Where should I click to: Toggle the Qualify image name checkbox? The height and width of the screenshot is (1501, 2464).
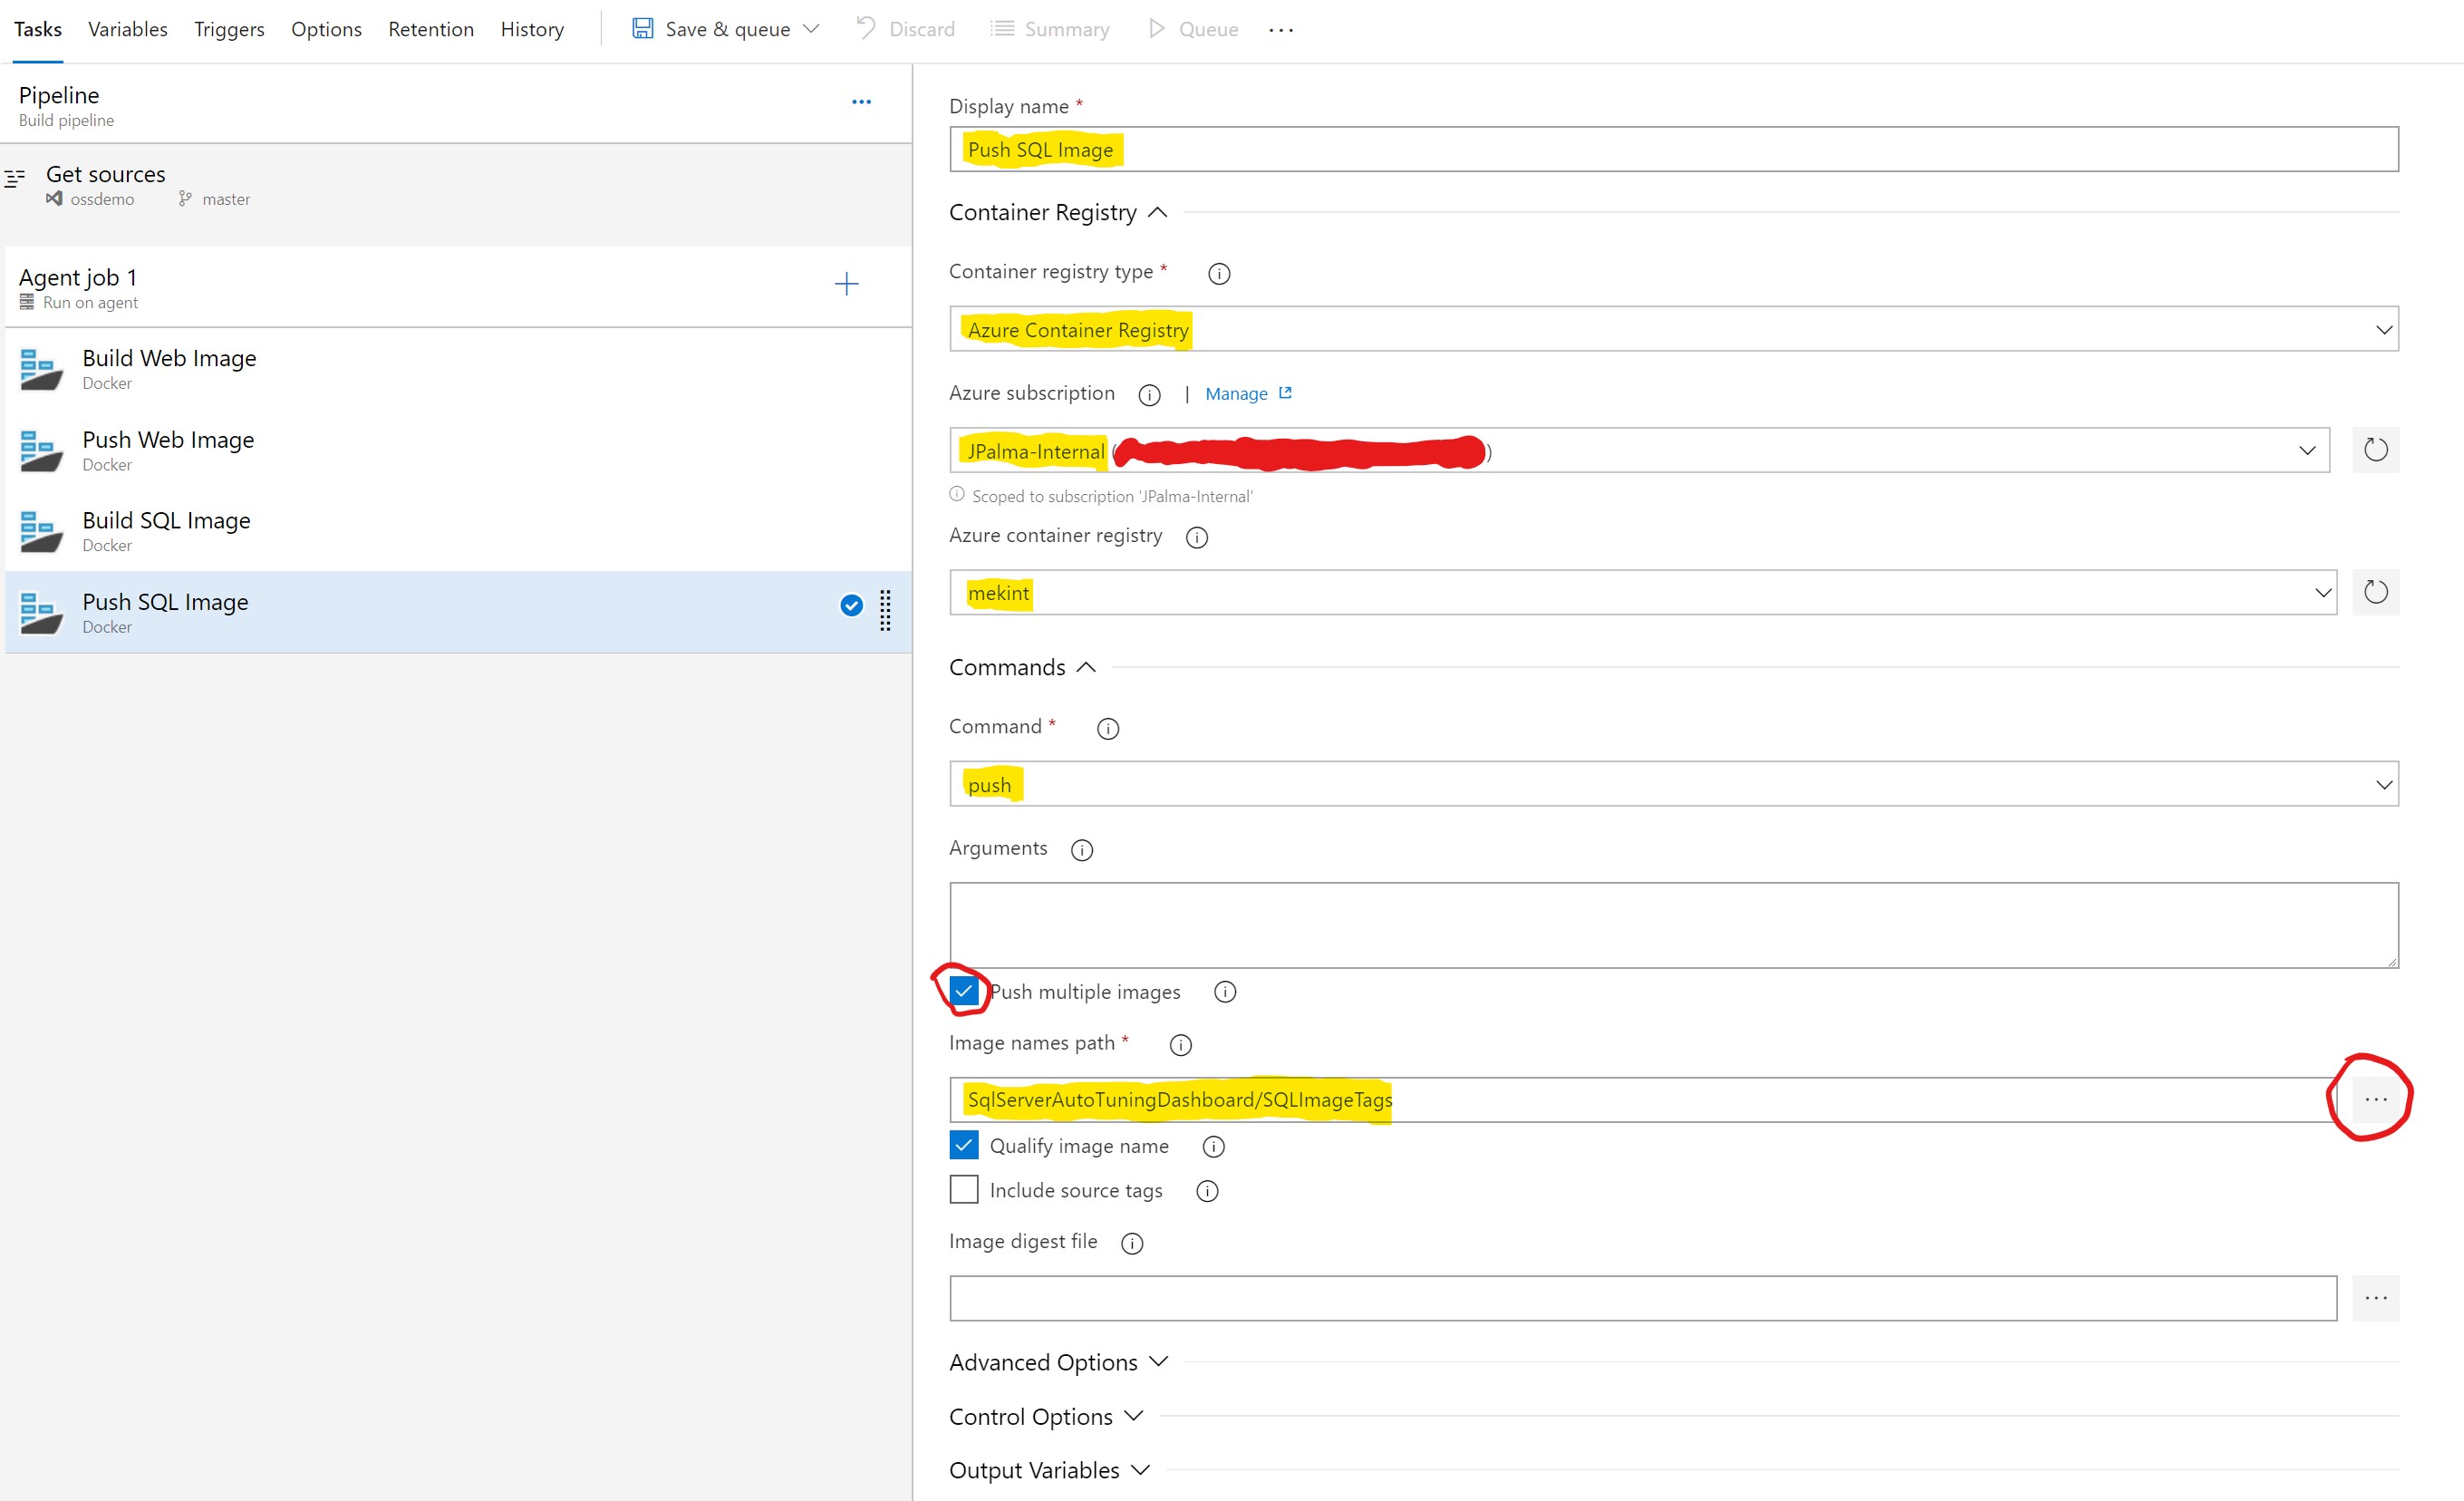pos(964,1145)
